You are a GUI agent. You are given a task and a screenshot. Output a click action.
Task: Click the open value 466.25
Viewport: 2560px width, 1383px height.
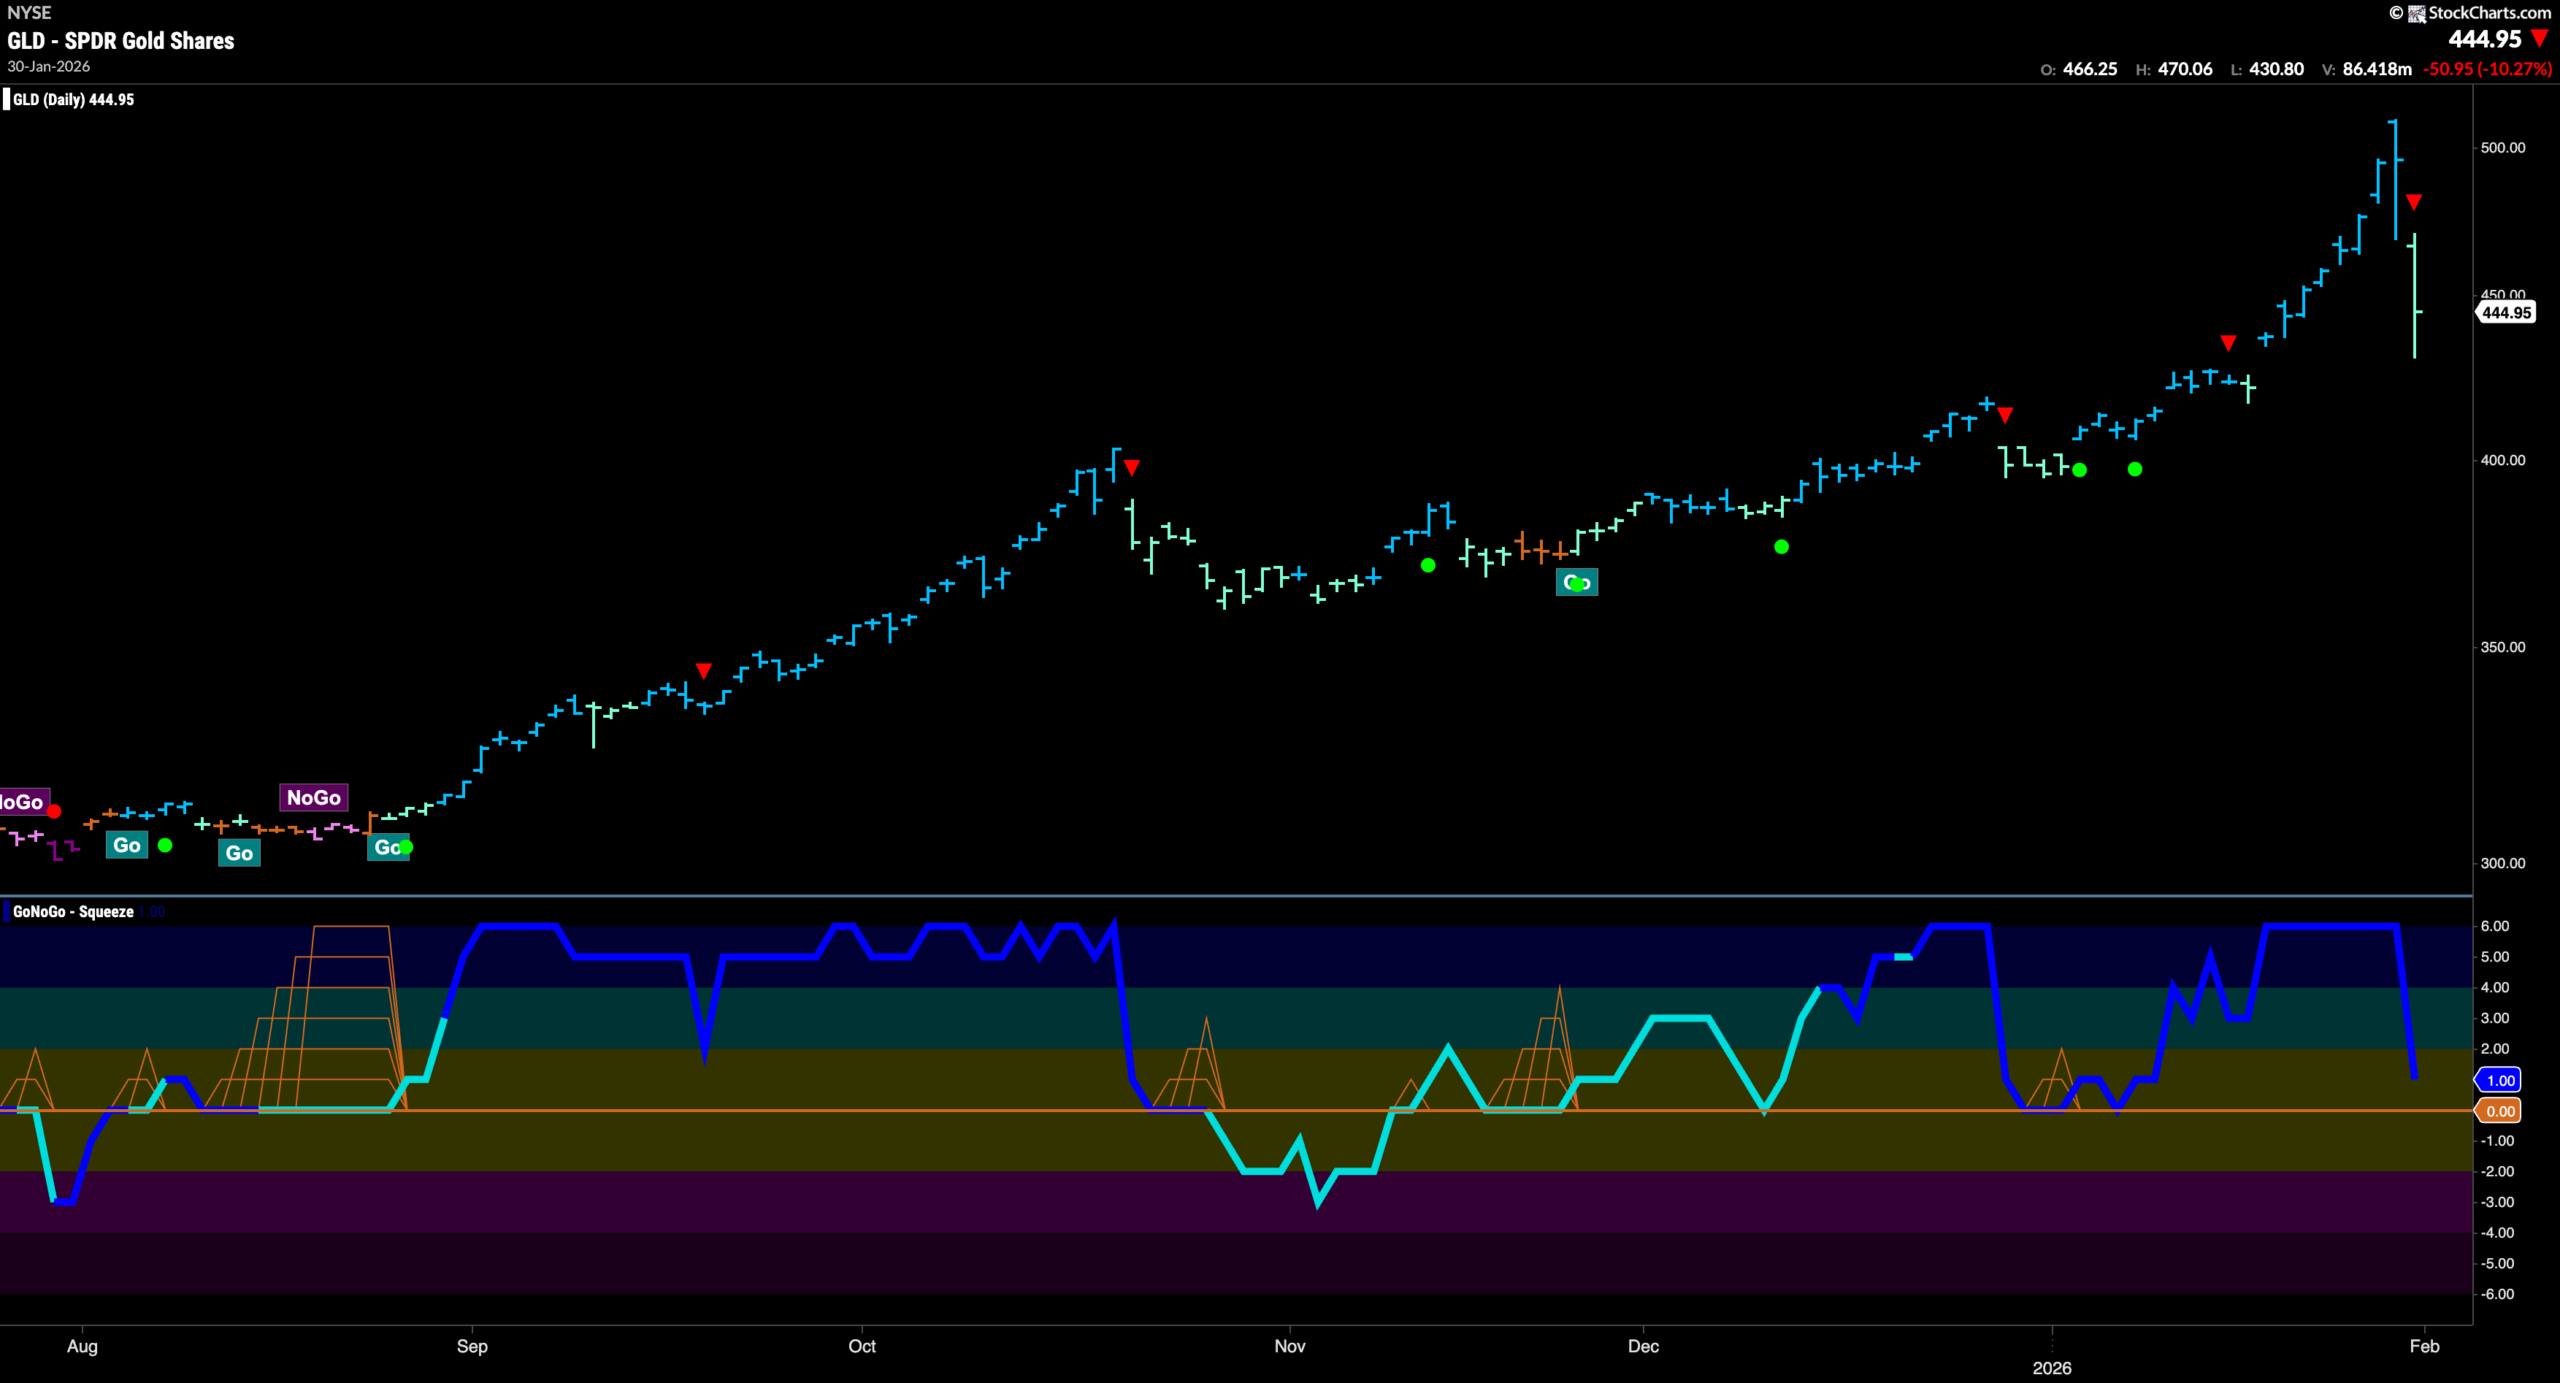point(2090,69)
